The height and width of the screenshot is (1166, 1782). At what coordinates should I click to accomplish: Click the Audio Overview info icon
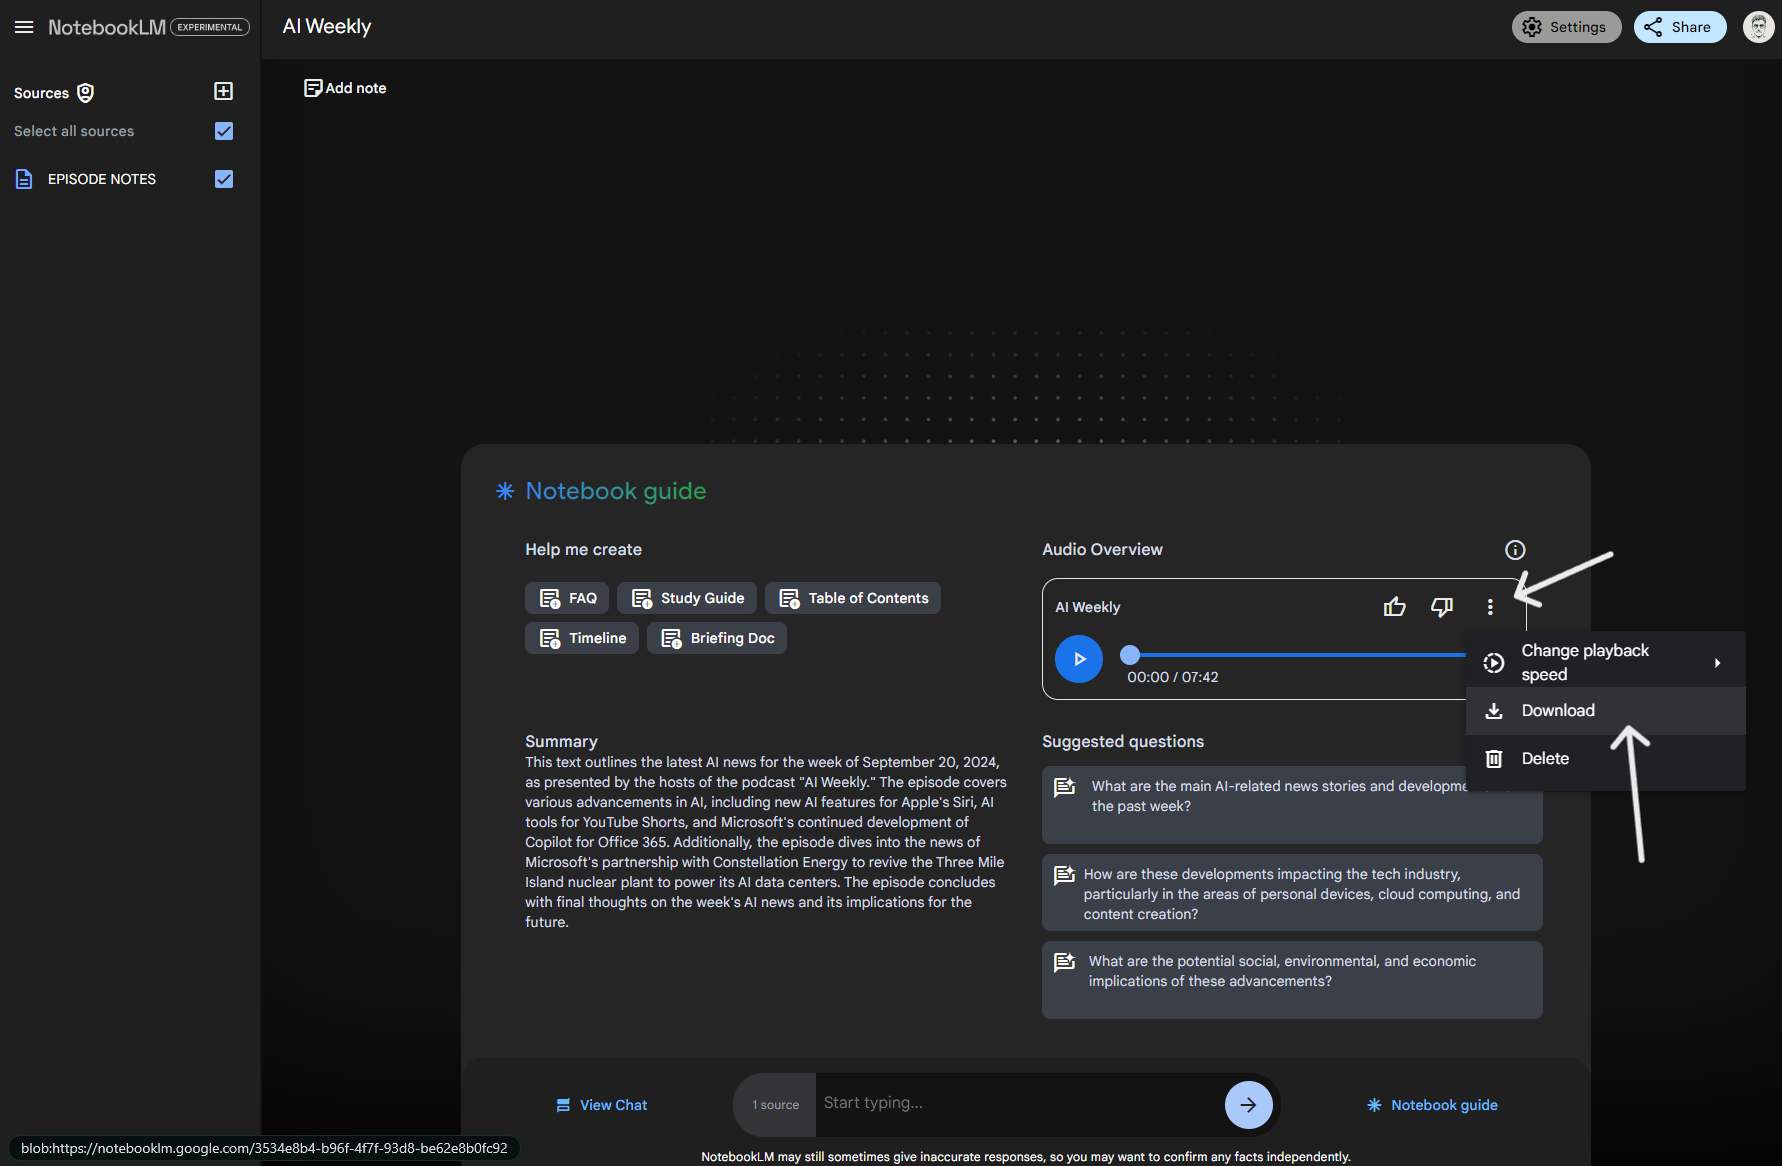(1515, 550)
